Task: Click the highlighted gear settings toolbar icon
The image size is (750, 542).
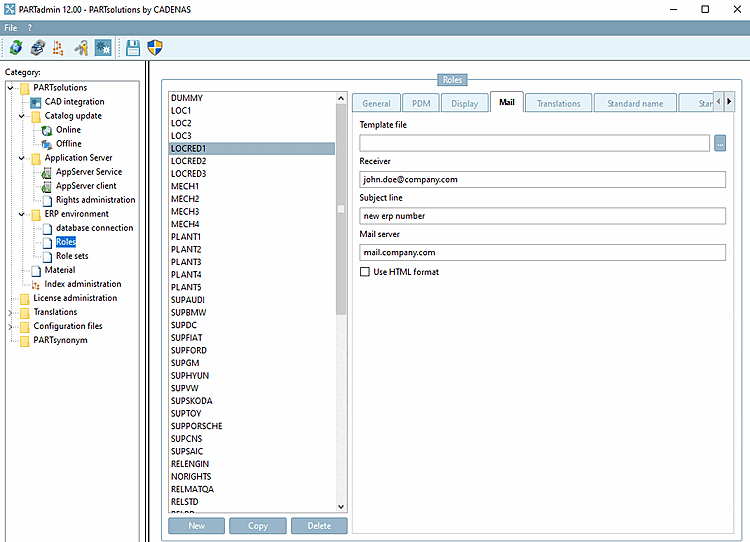Action: (103, 47)
